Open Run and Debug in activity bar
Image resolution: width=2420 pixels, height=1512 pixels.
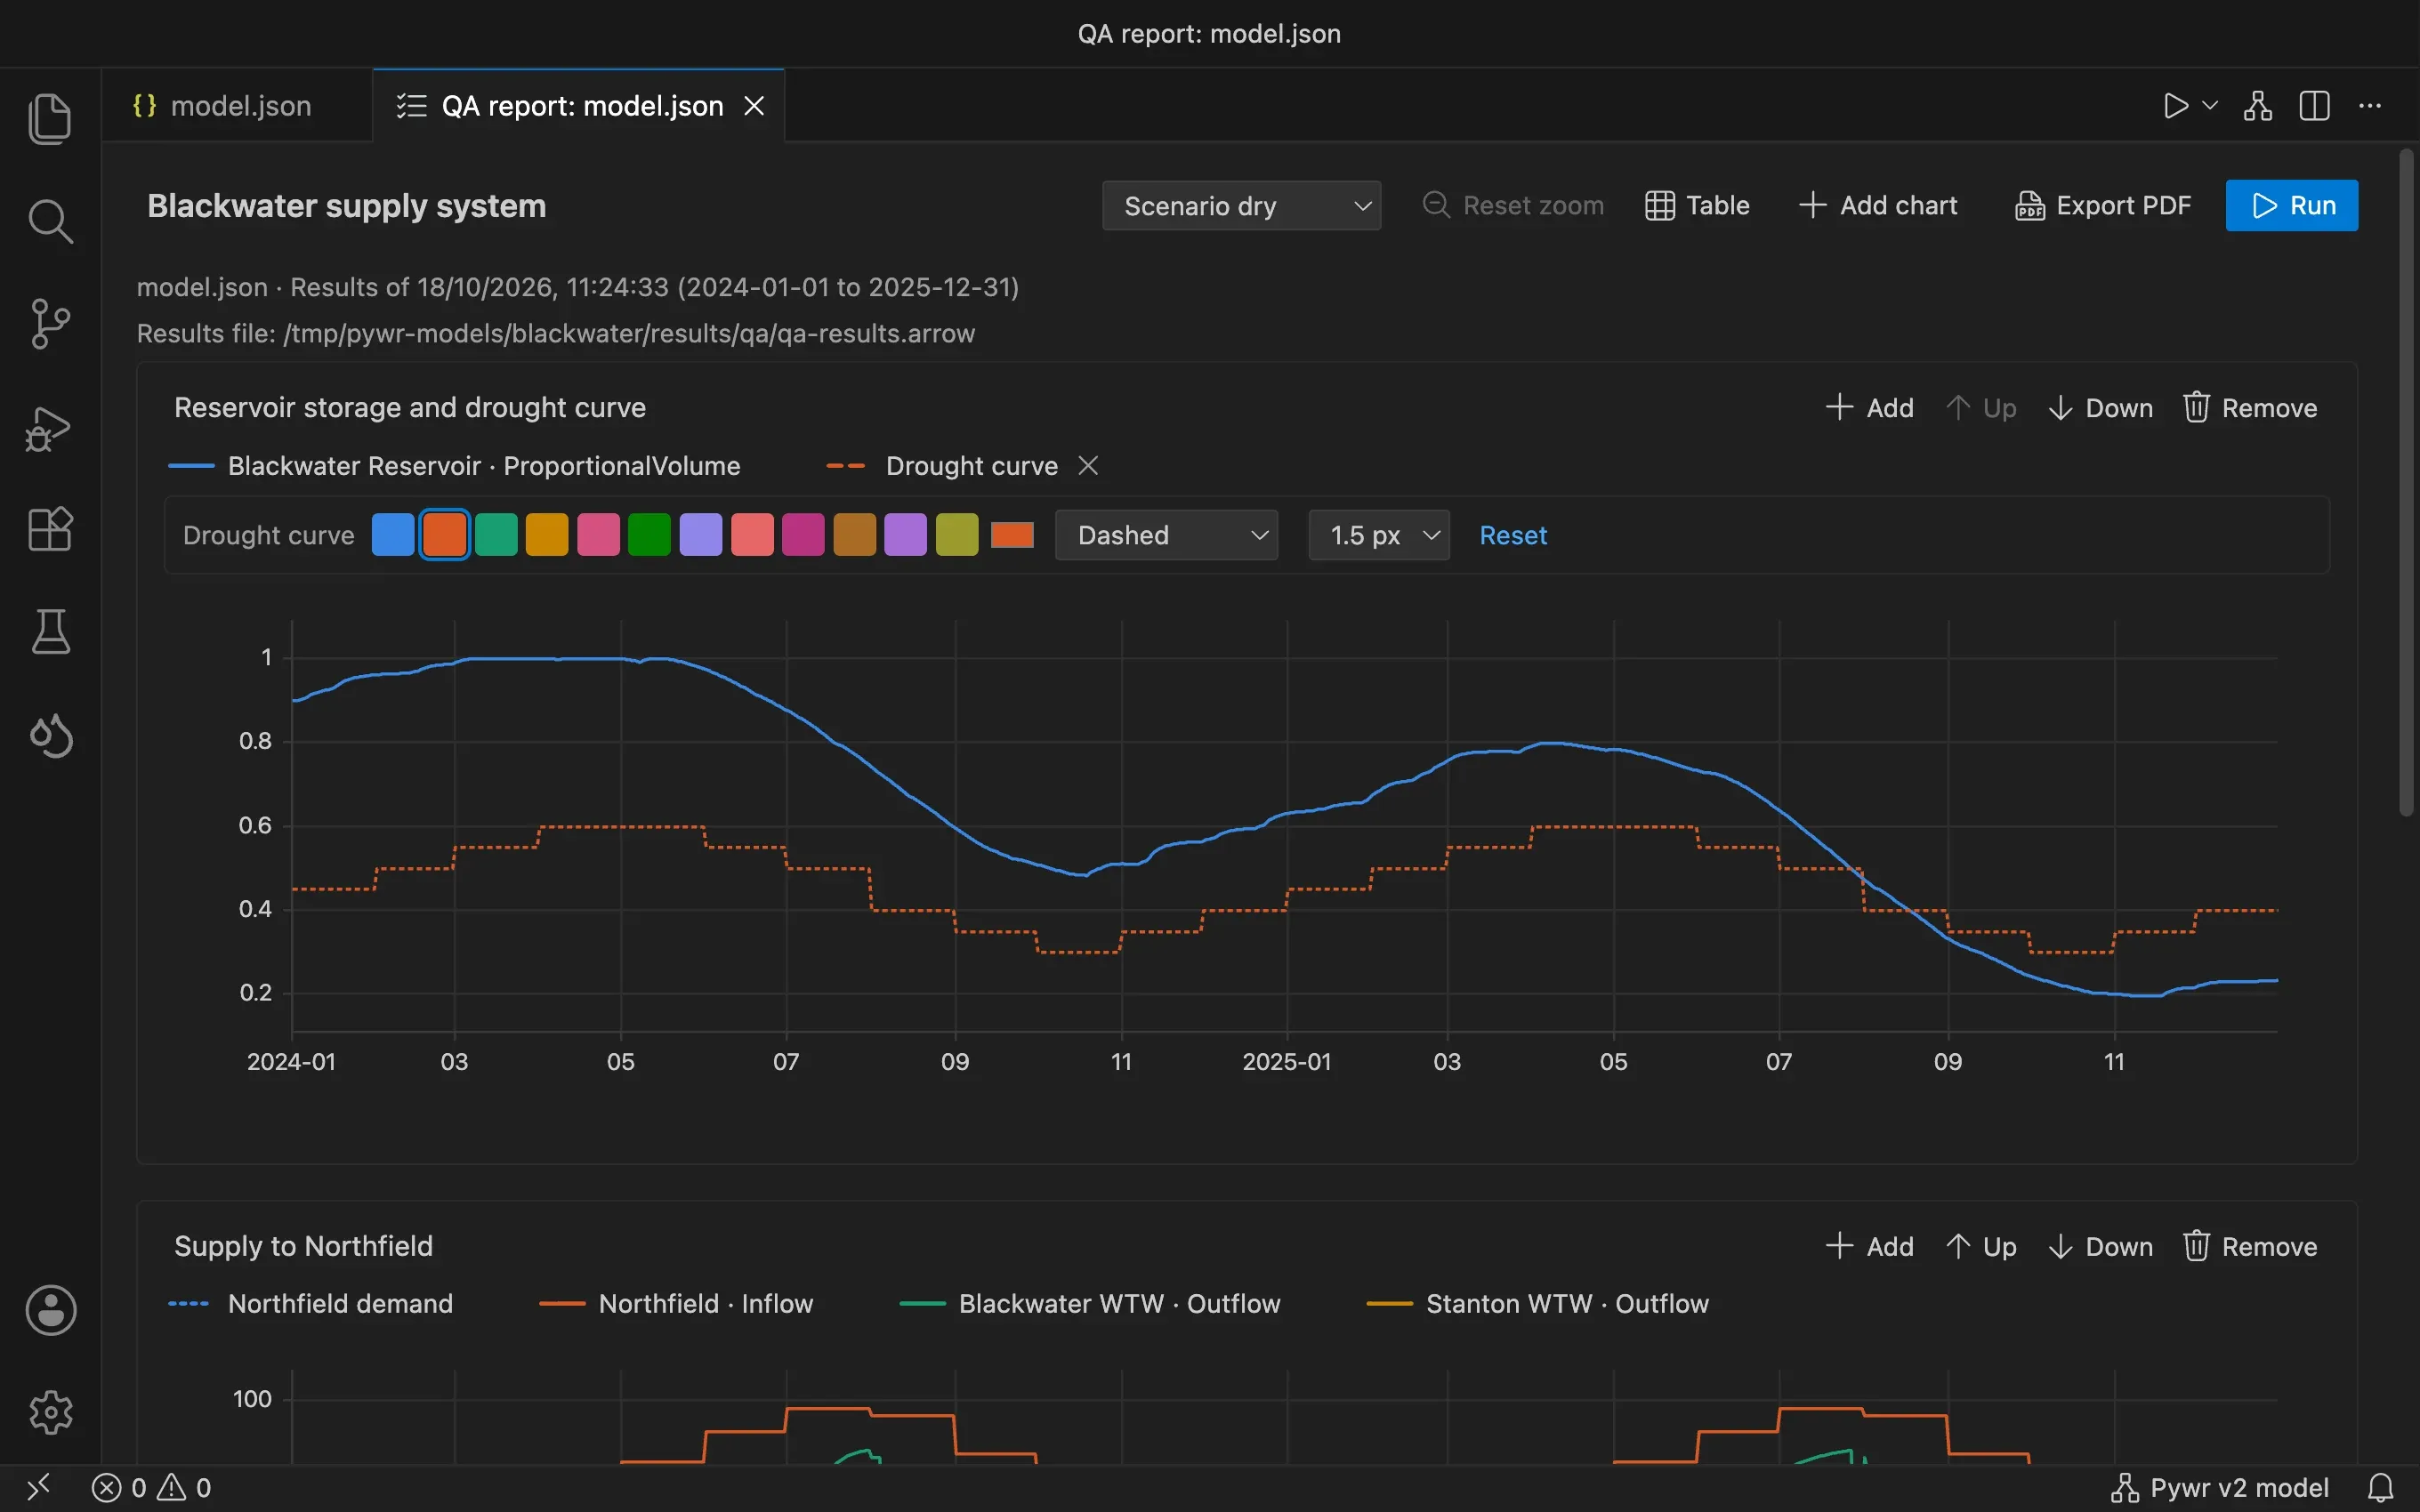pyautogui.click(x=50, y=428)
